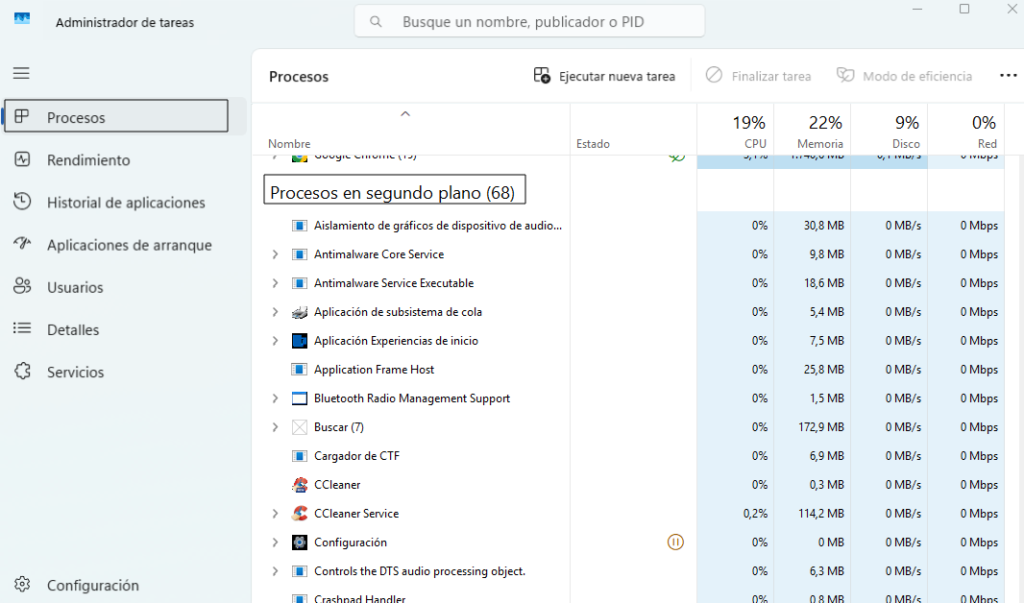
Task: Open the three-dot options menu
Action: (x=1008, y=75)
